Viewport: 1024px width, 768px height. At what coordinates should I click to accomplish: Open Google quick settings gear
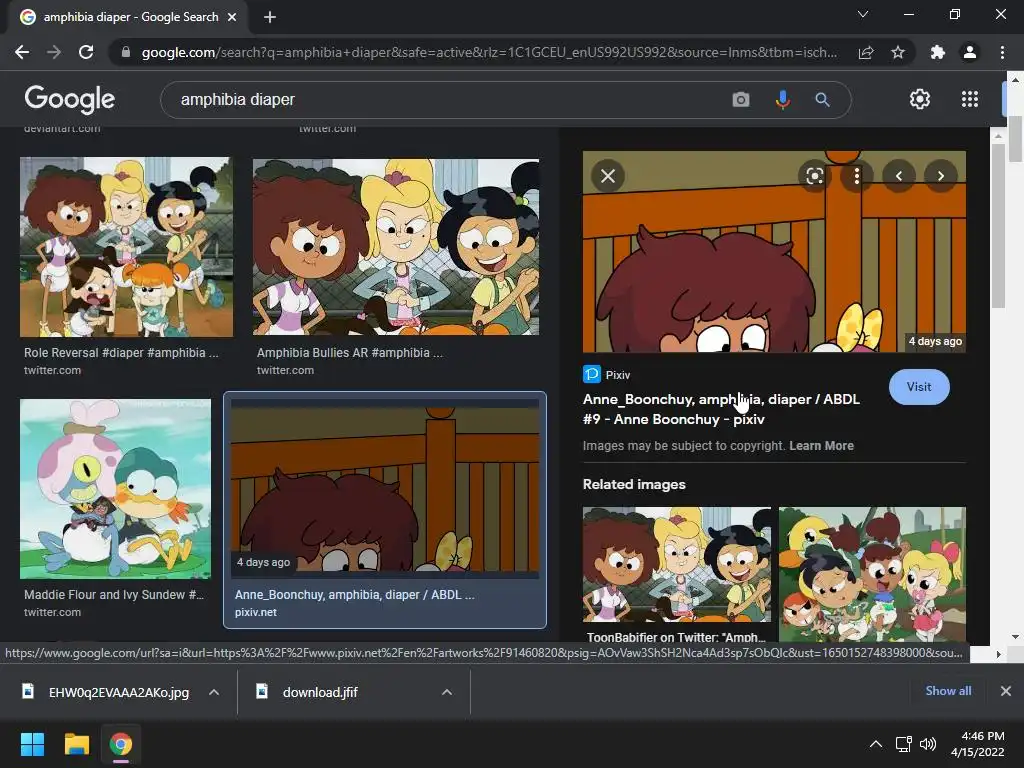point(920,99)
